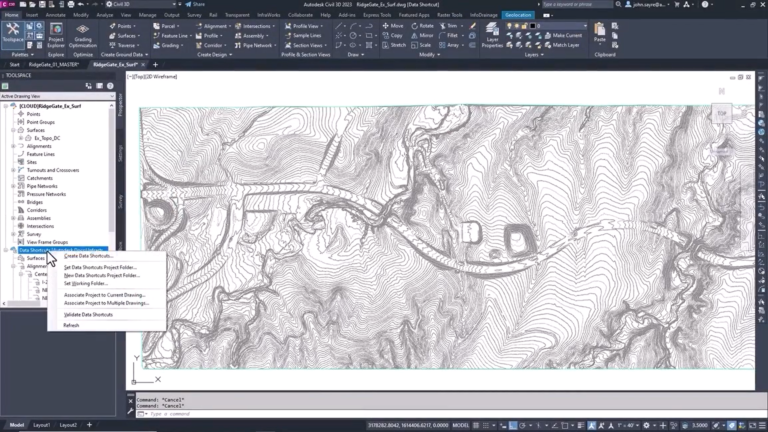The width and height of the screenshot is (768, 432).
Task: Select the Fillet tool
Action: click(x=449, y=35)
